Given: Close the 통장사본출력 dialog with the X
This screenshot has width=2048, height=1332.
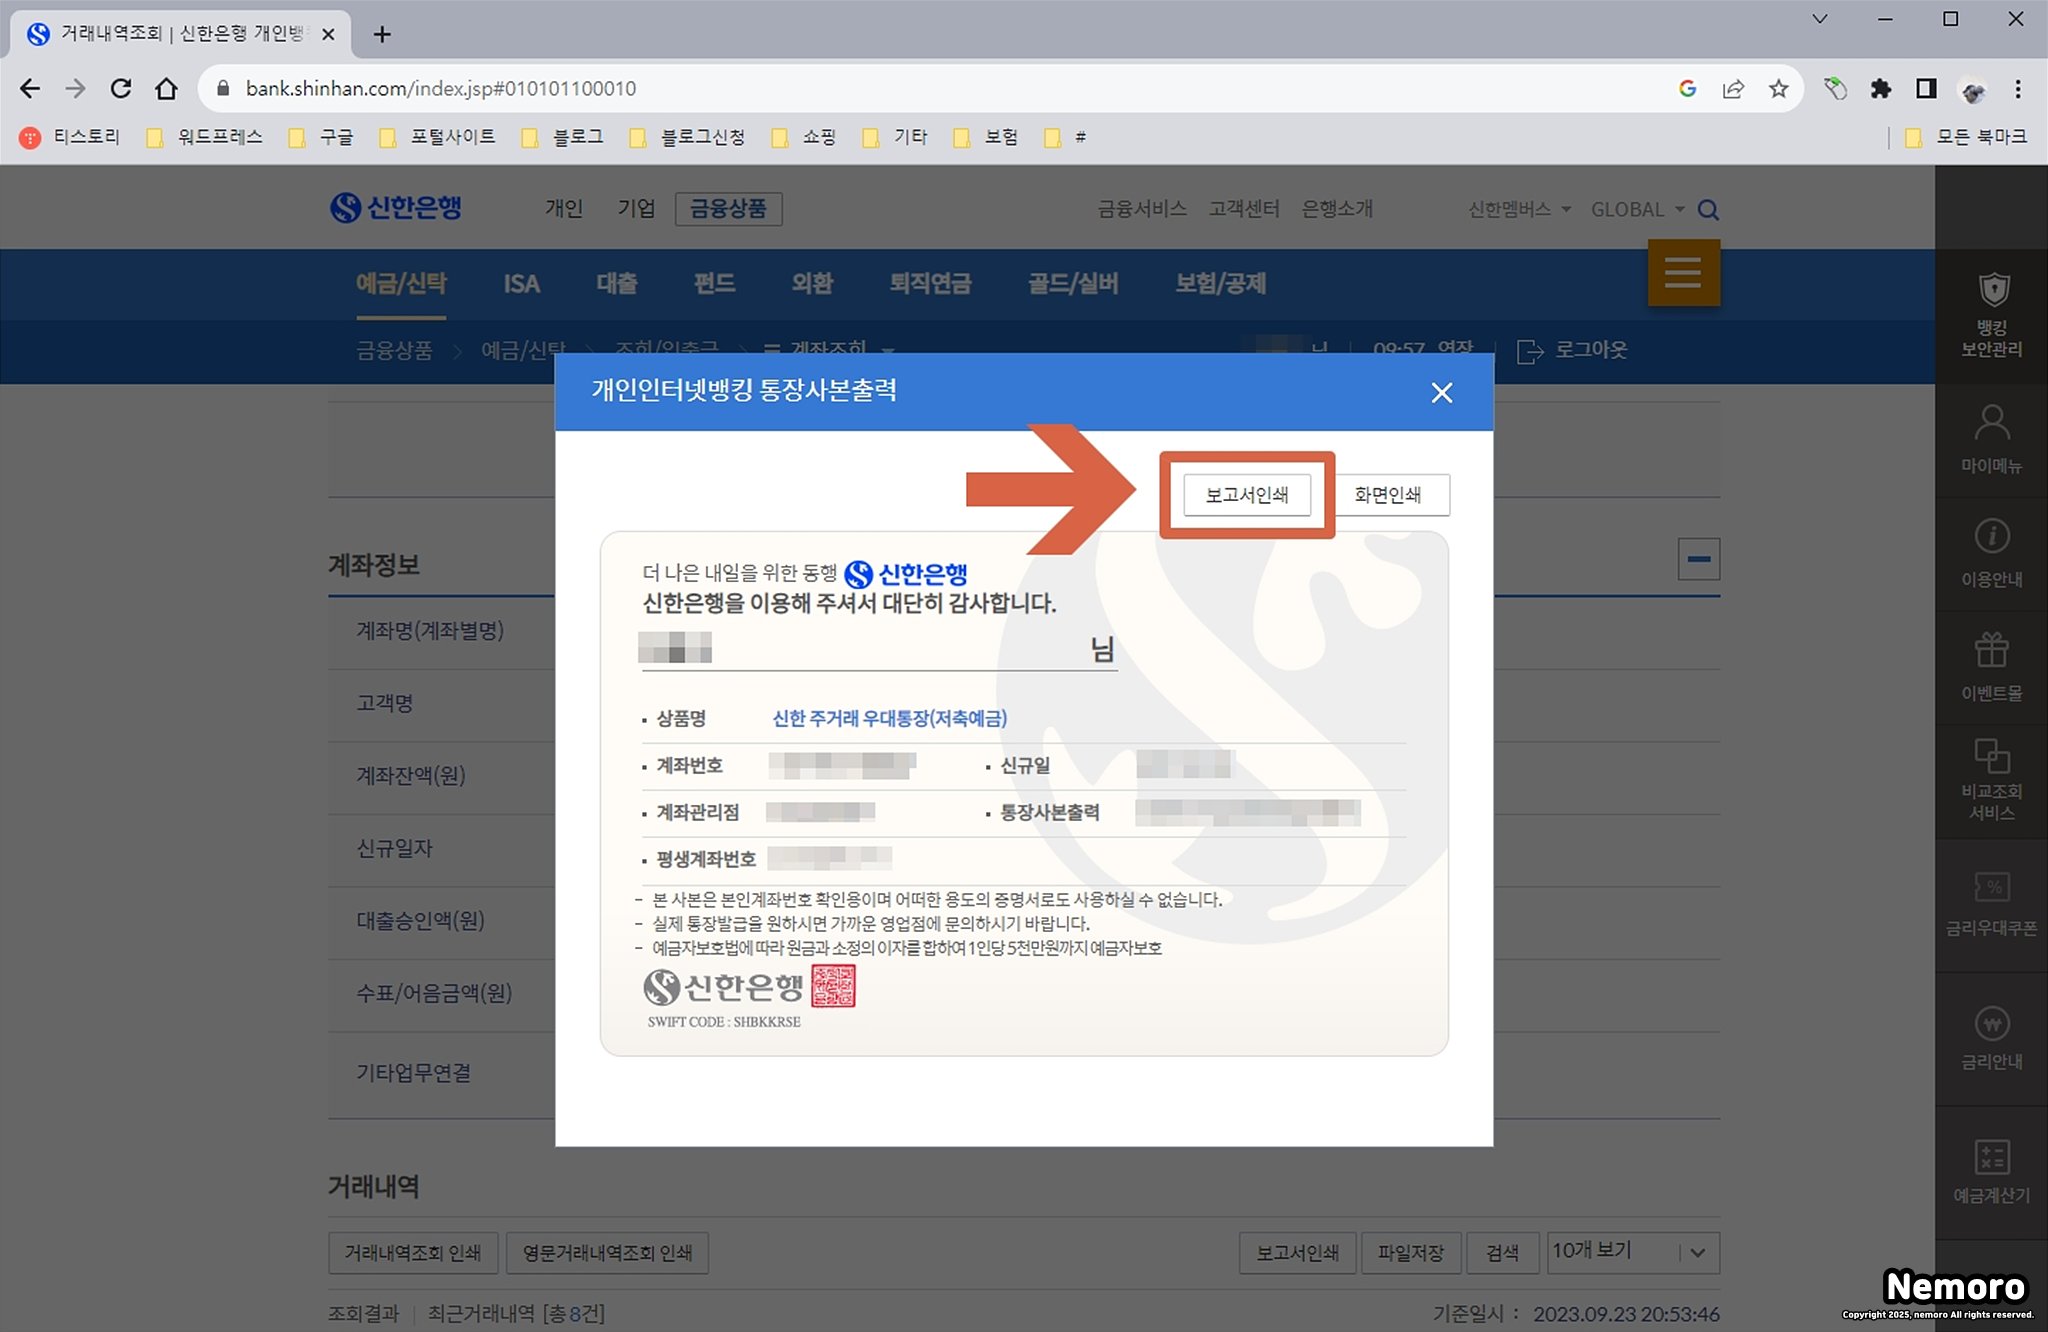Looking at the screenshot, I should [1441, 393].
